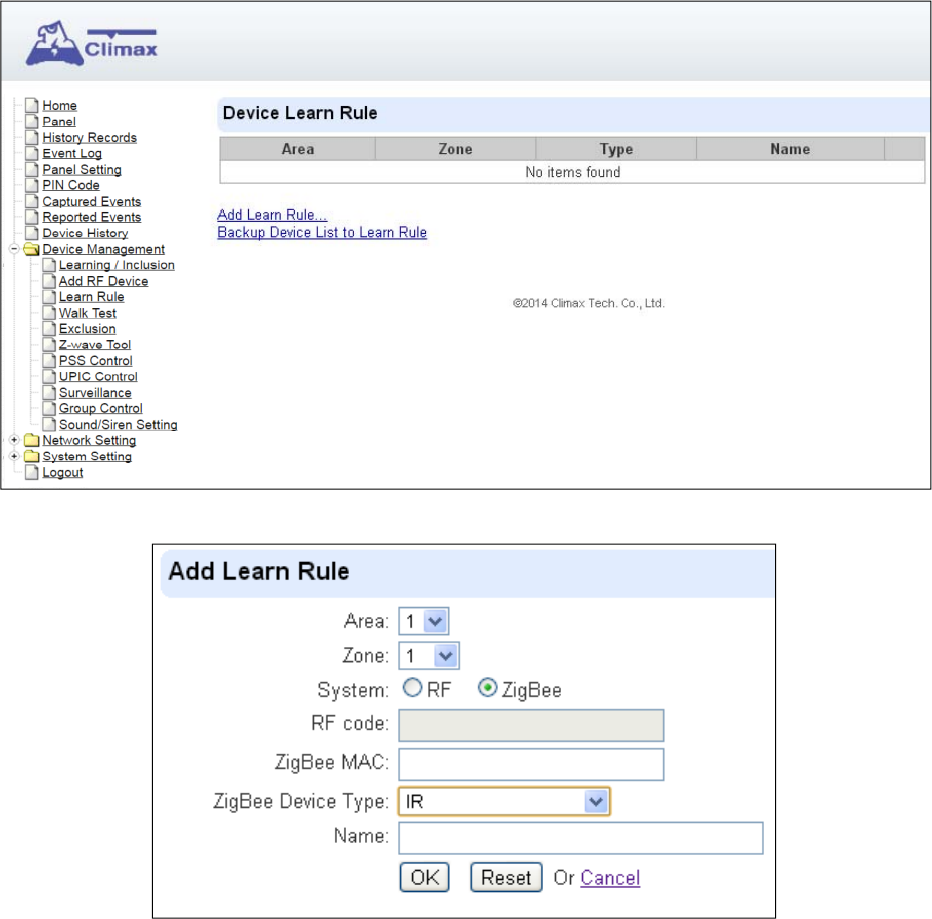The image size is (932, 919).
Task: Open the Z-wave Tool link
Action: point(95,345)
